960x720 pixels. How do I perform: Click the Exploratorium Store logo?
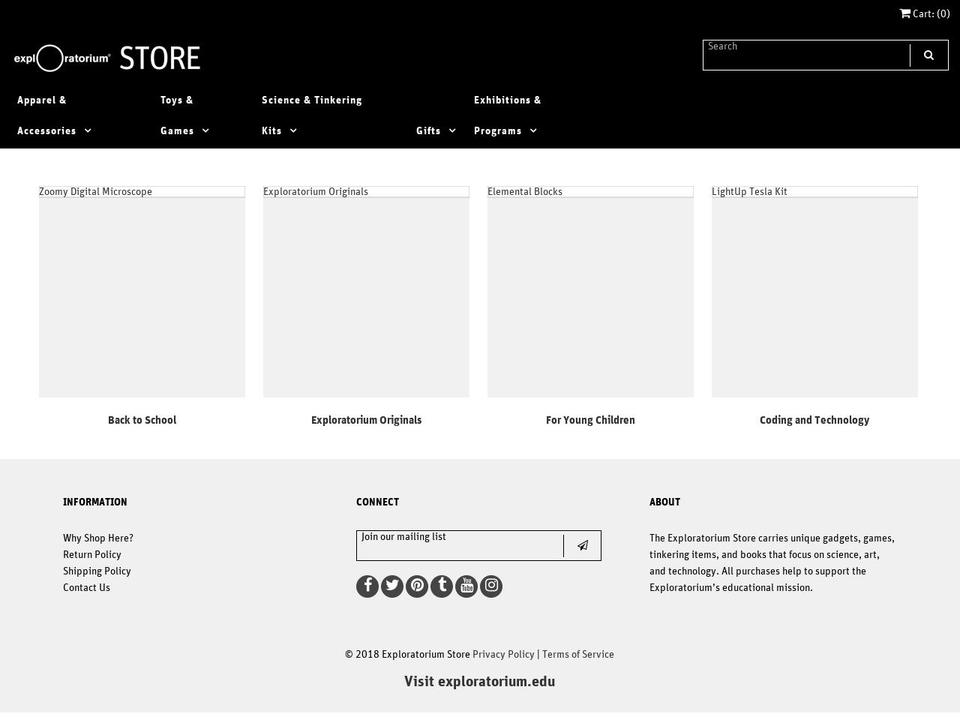(107, 58)
